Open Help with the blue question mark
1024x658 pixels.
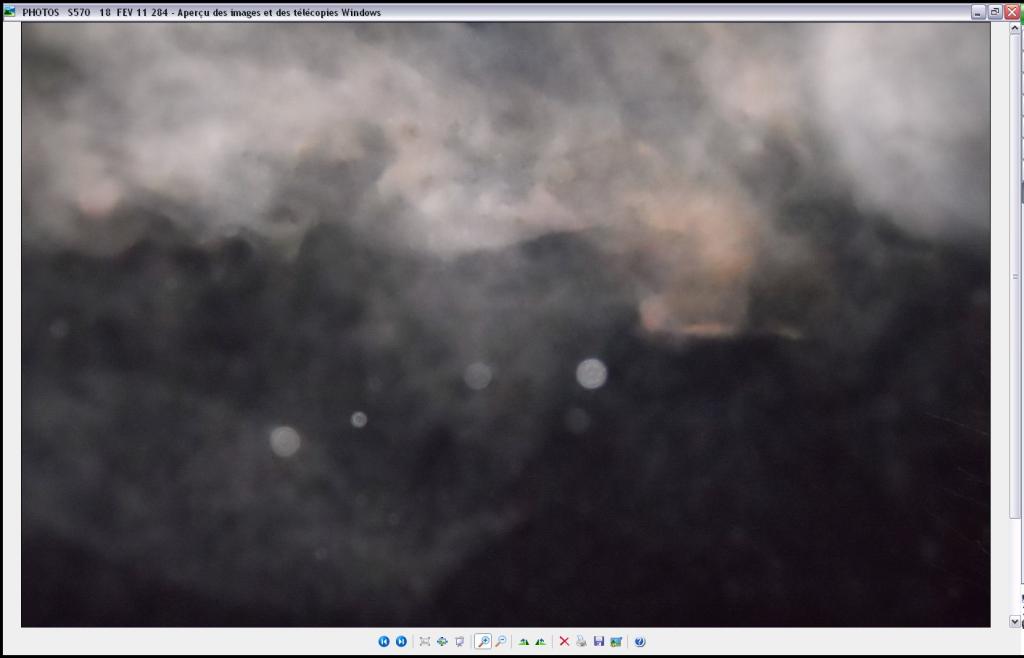[x=640, y=642]
